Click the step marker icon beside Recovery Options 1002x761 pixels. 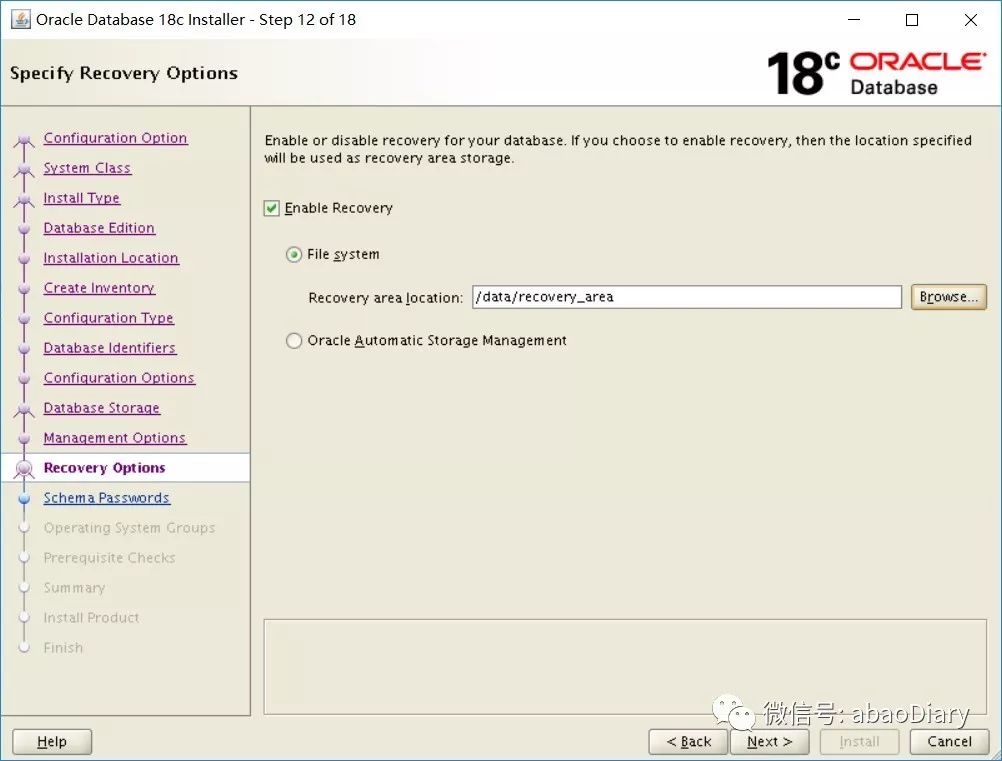coord(24,469)
